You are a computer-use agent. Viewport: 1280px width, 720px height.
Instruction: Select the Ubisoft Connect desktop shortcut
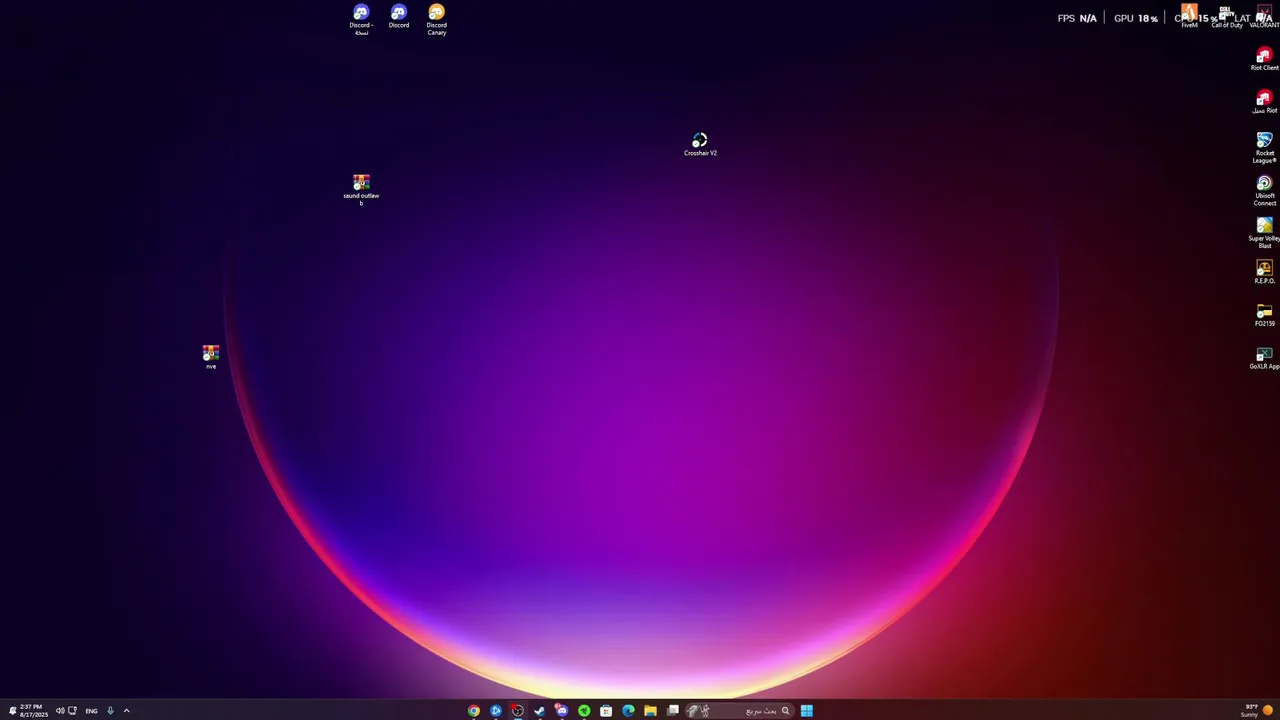[1264, 191]
